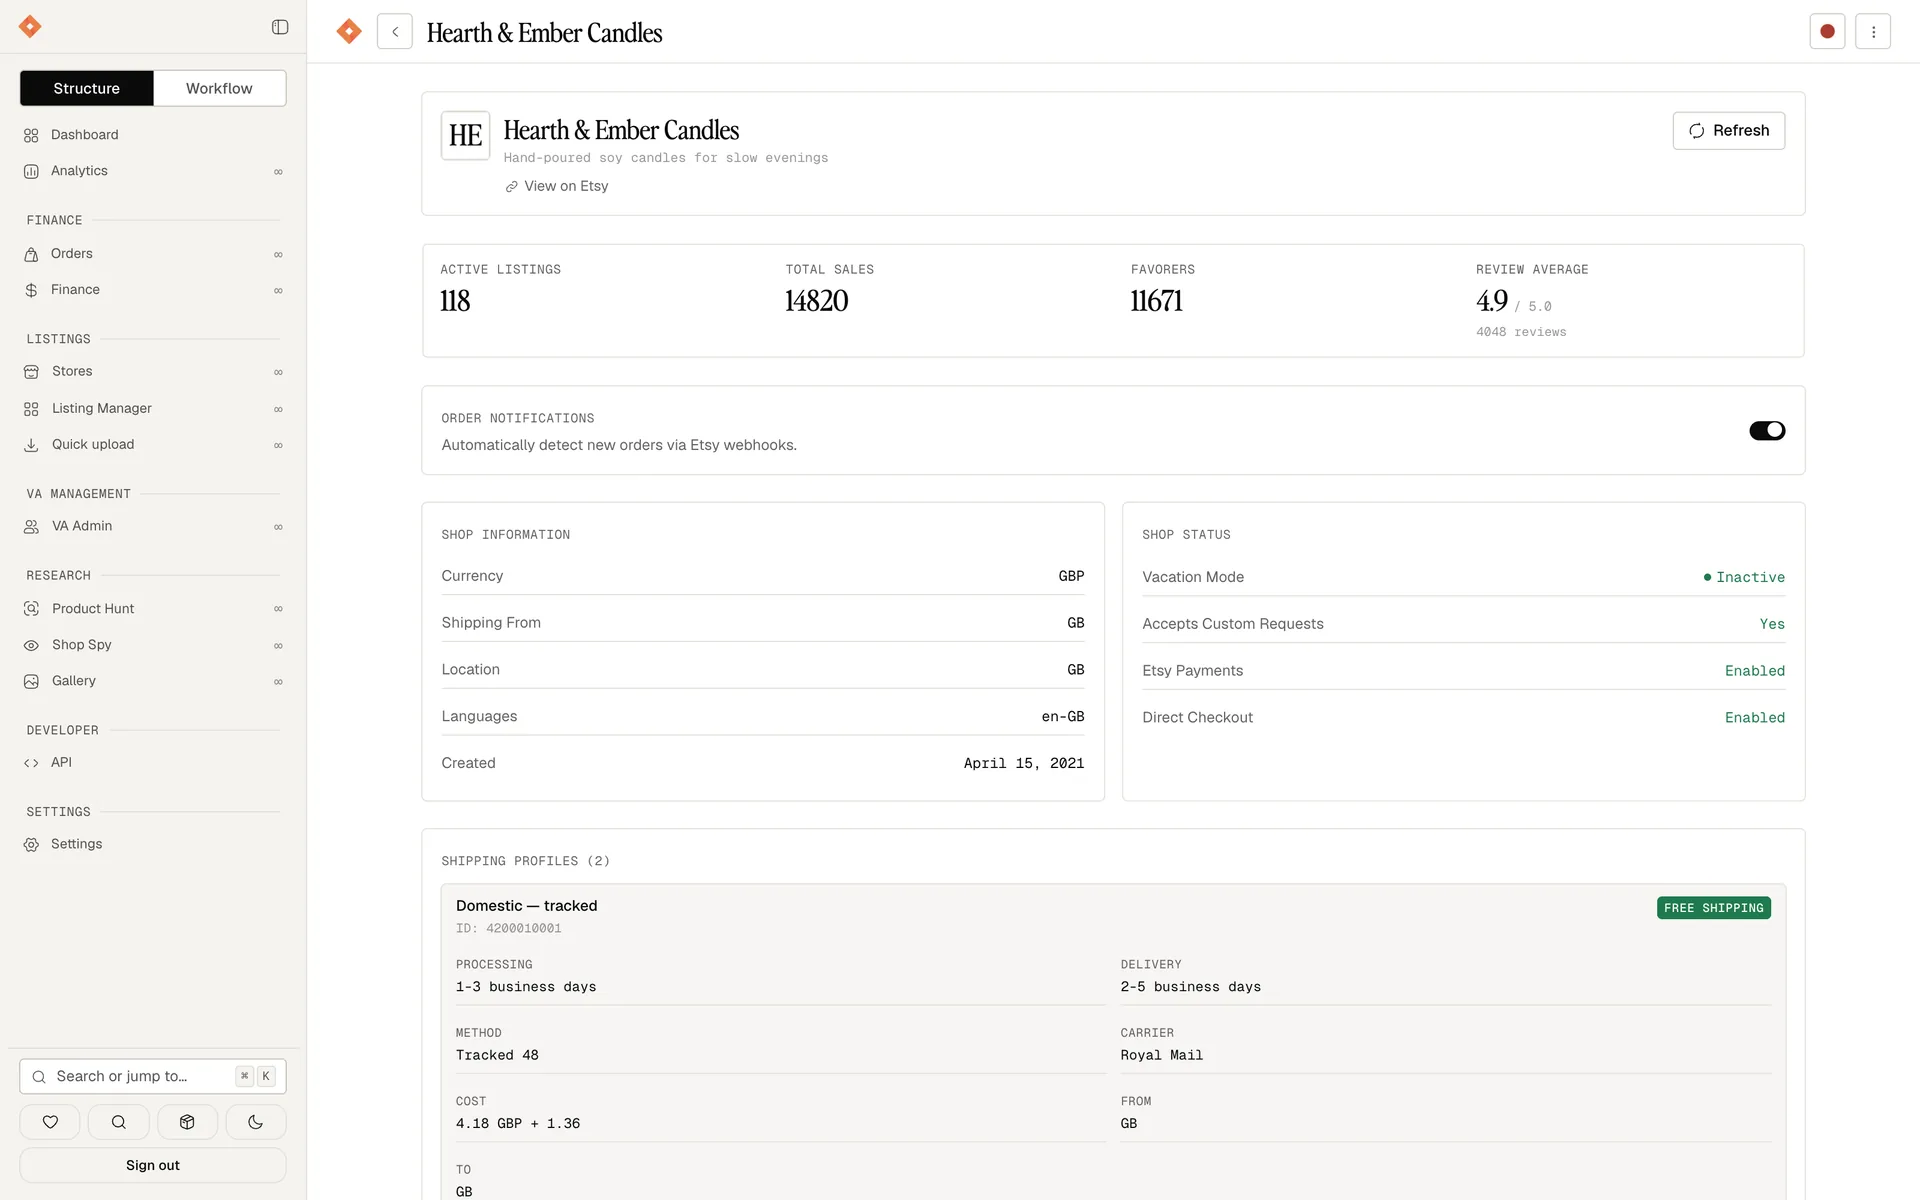Click the Finance dollar icon
The width and height of the screenshot is (1920, 1200).
[31, 290]
